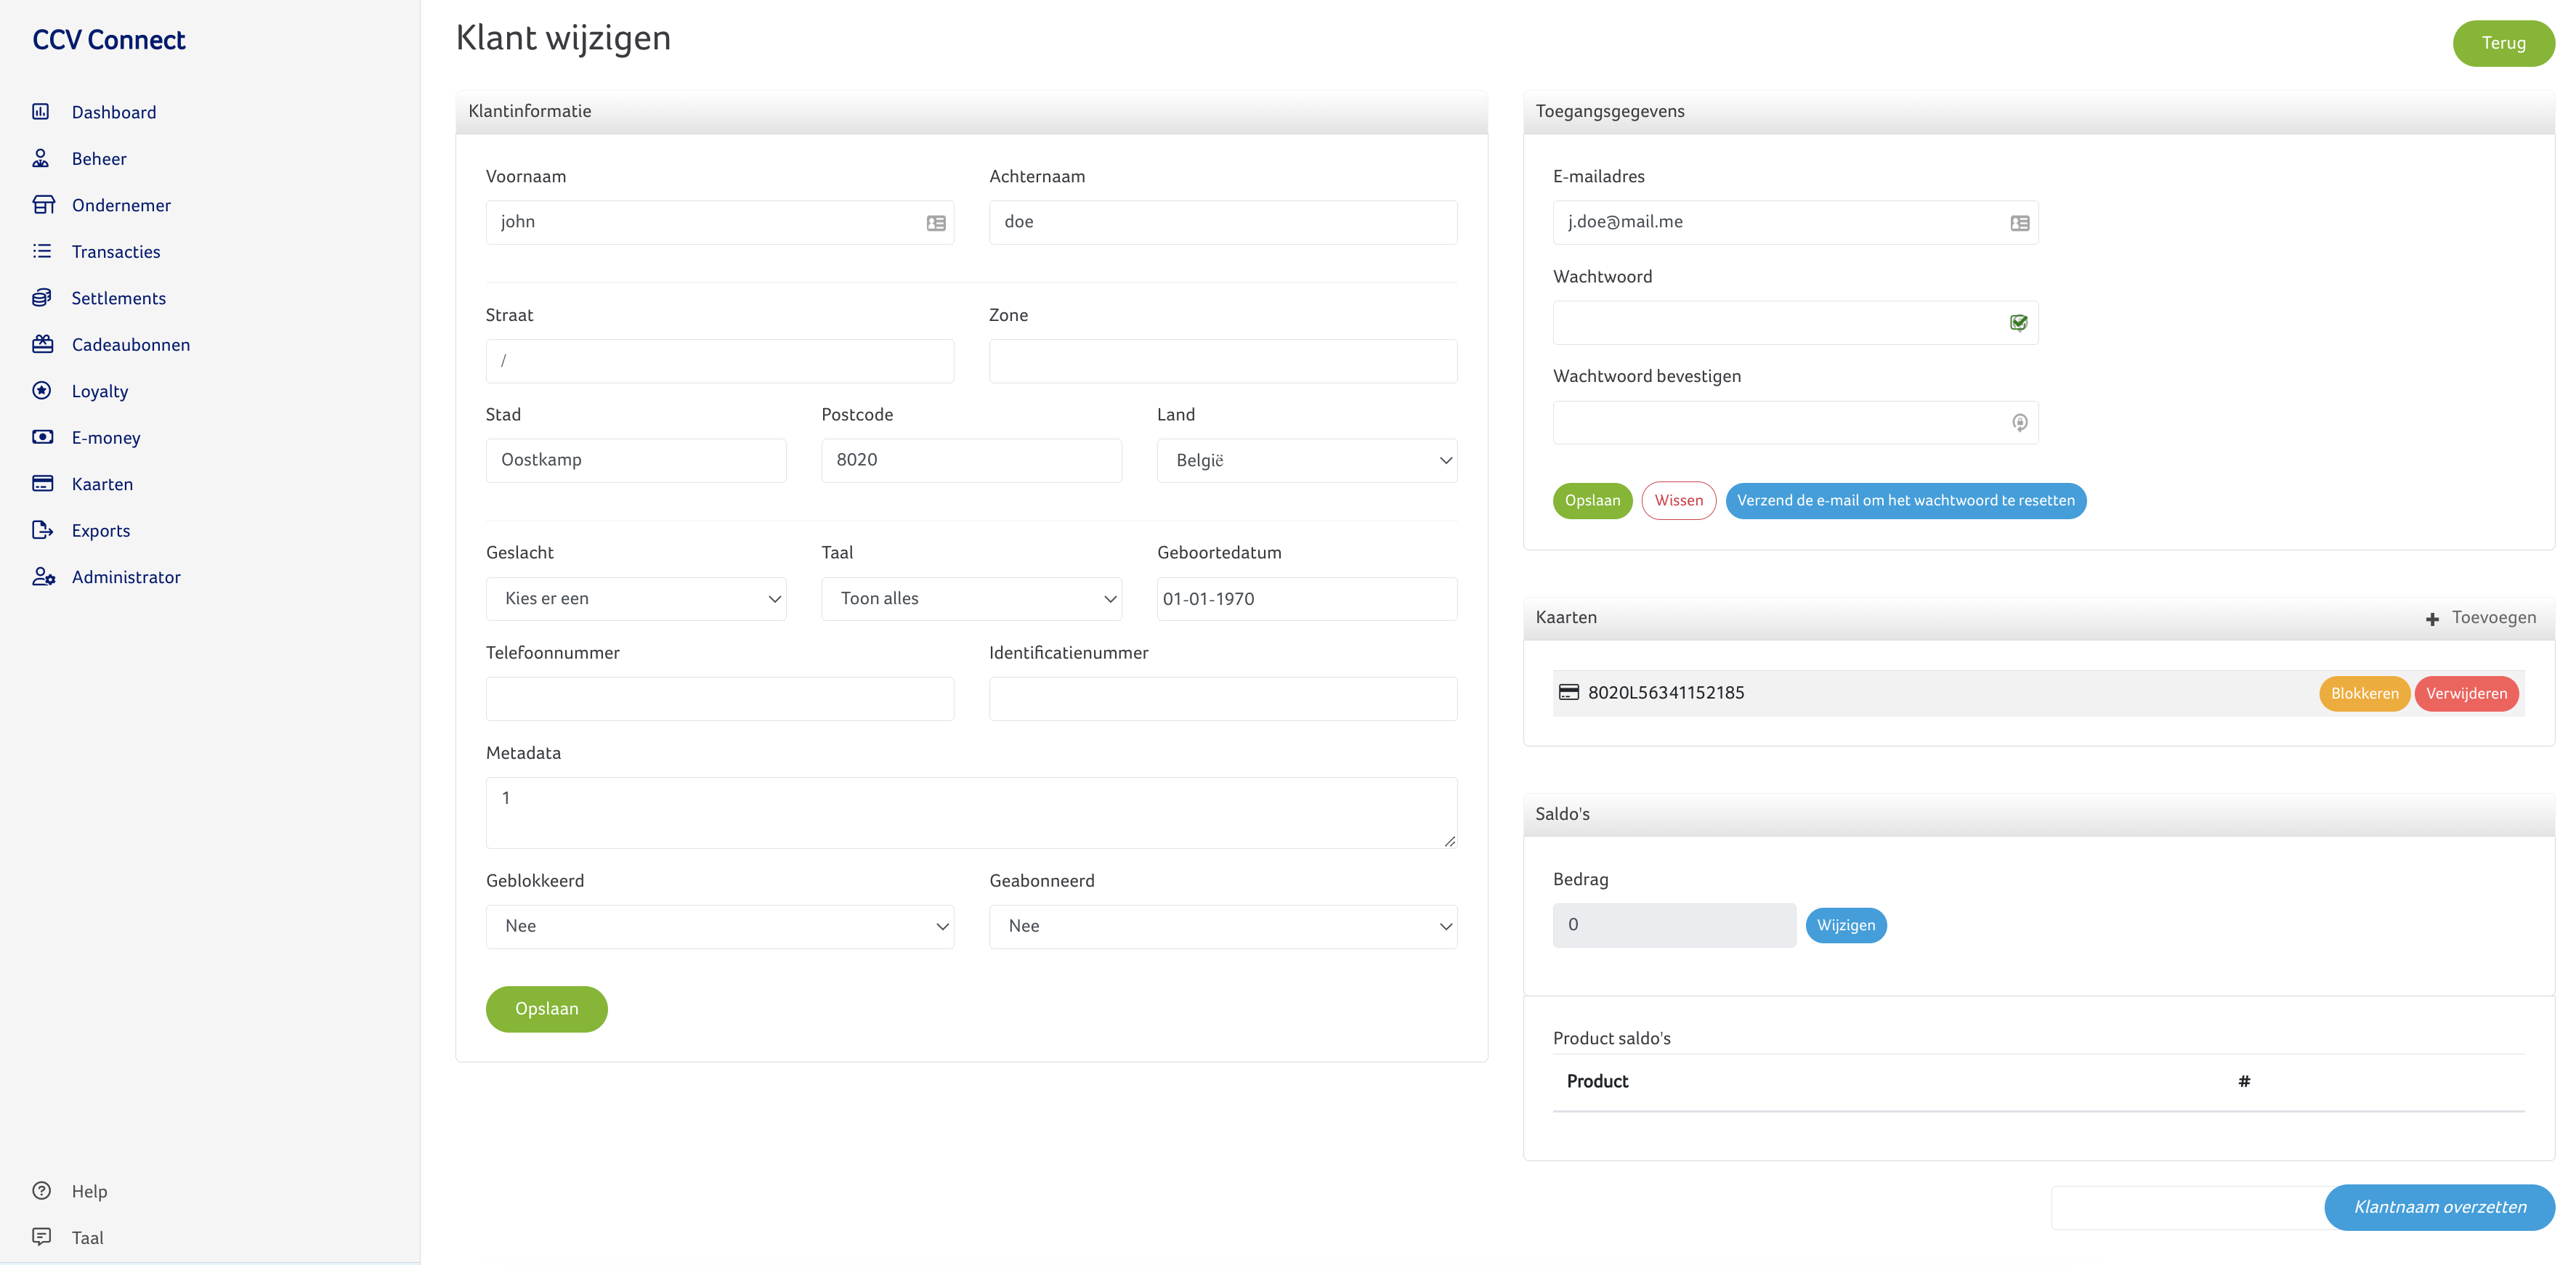This screenshot has width=2576, height=1265.
Task: Click the plus icon next to Toevoegen
Action: click(x=2432, y=619)
